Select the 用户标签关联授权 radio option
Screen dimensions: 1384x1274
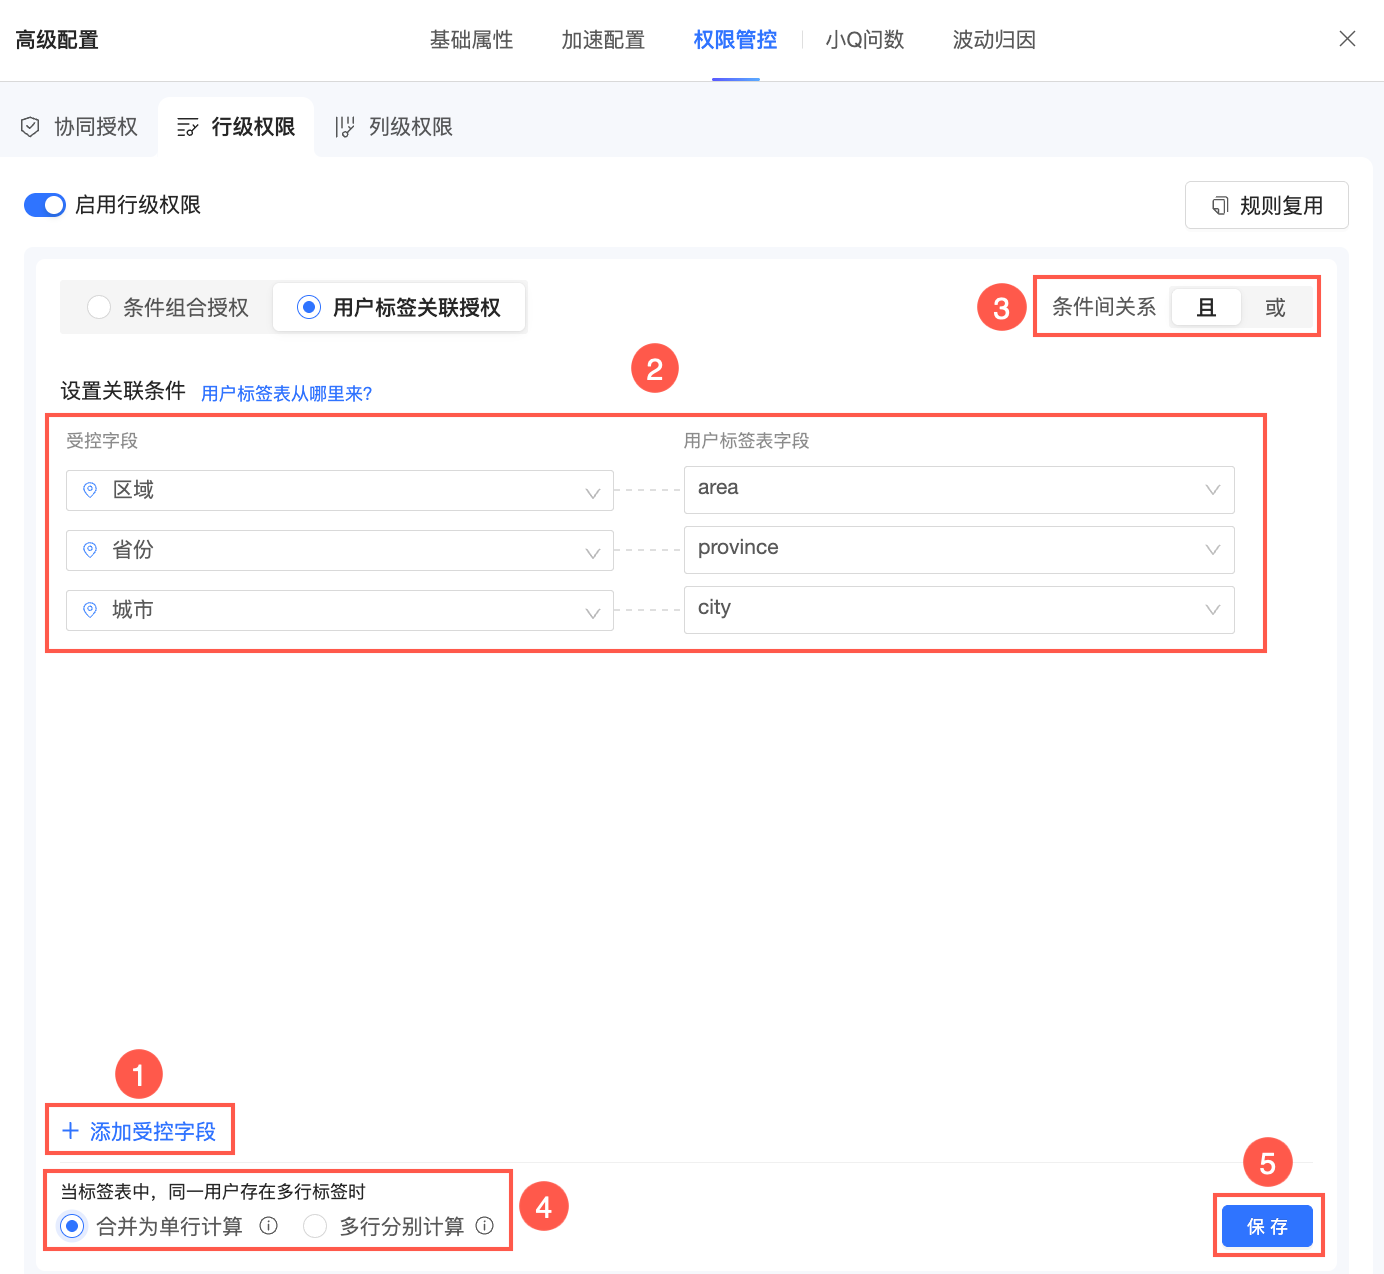tap(309, 307)
